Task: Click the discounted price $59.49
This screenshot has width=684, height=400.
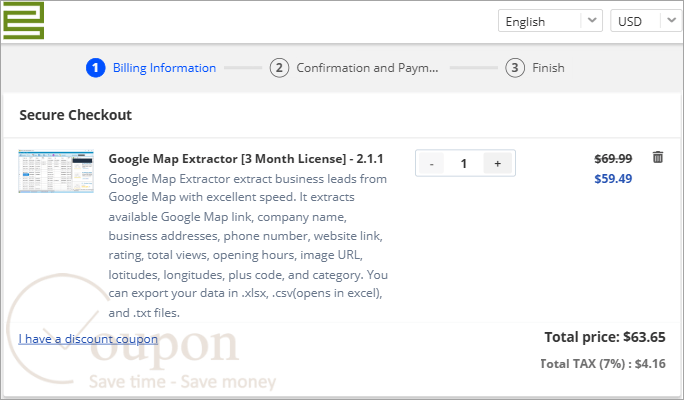Action: click(613, 178)
